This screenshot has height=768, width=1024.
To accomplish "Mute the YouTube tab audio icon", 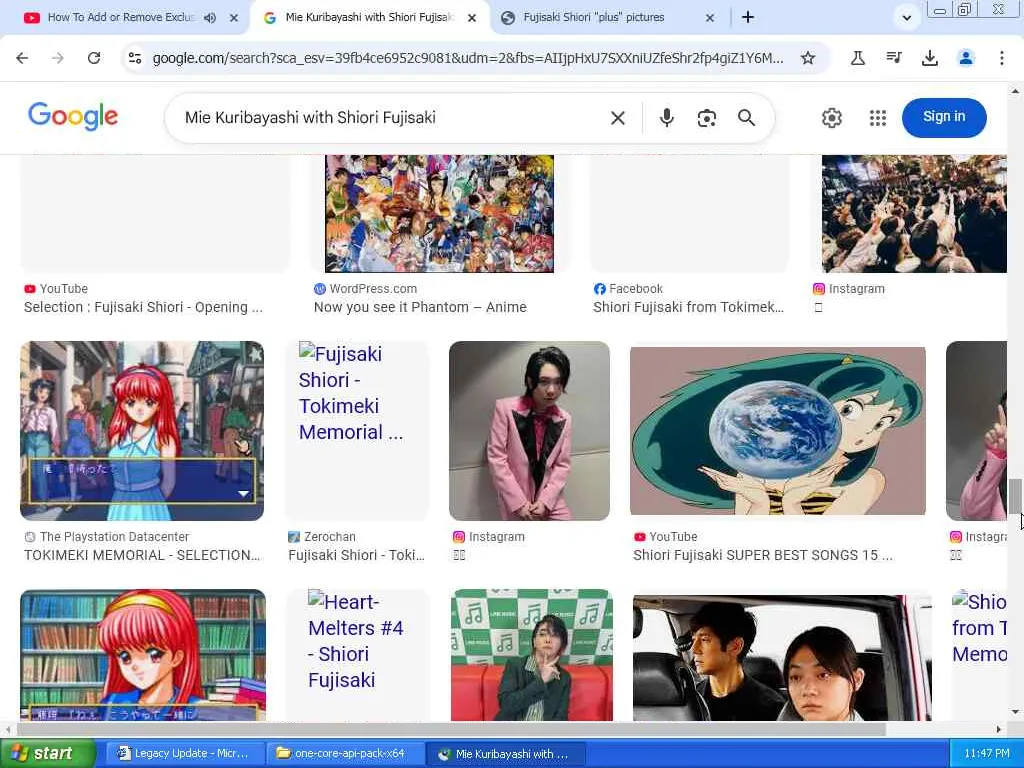I will tap(210, 18).
